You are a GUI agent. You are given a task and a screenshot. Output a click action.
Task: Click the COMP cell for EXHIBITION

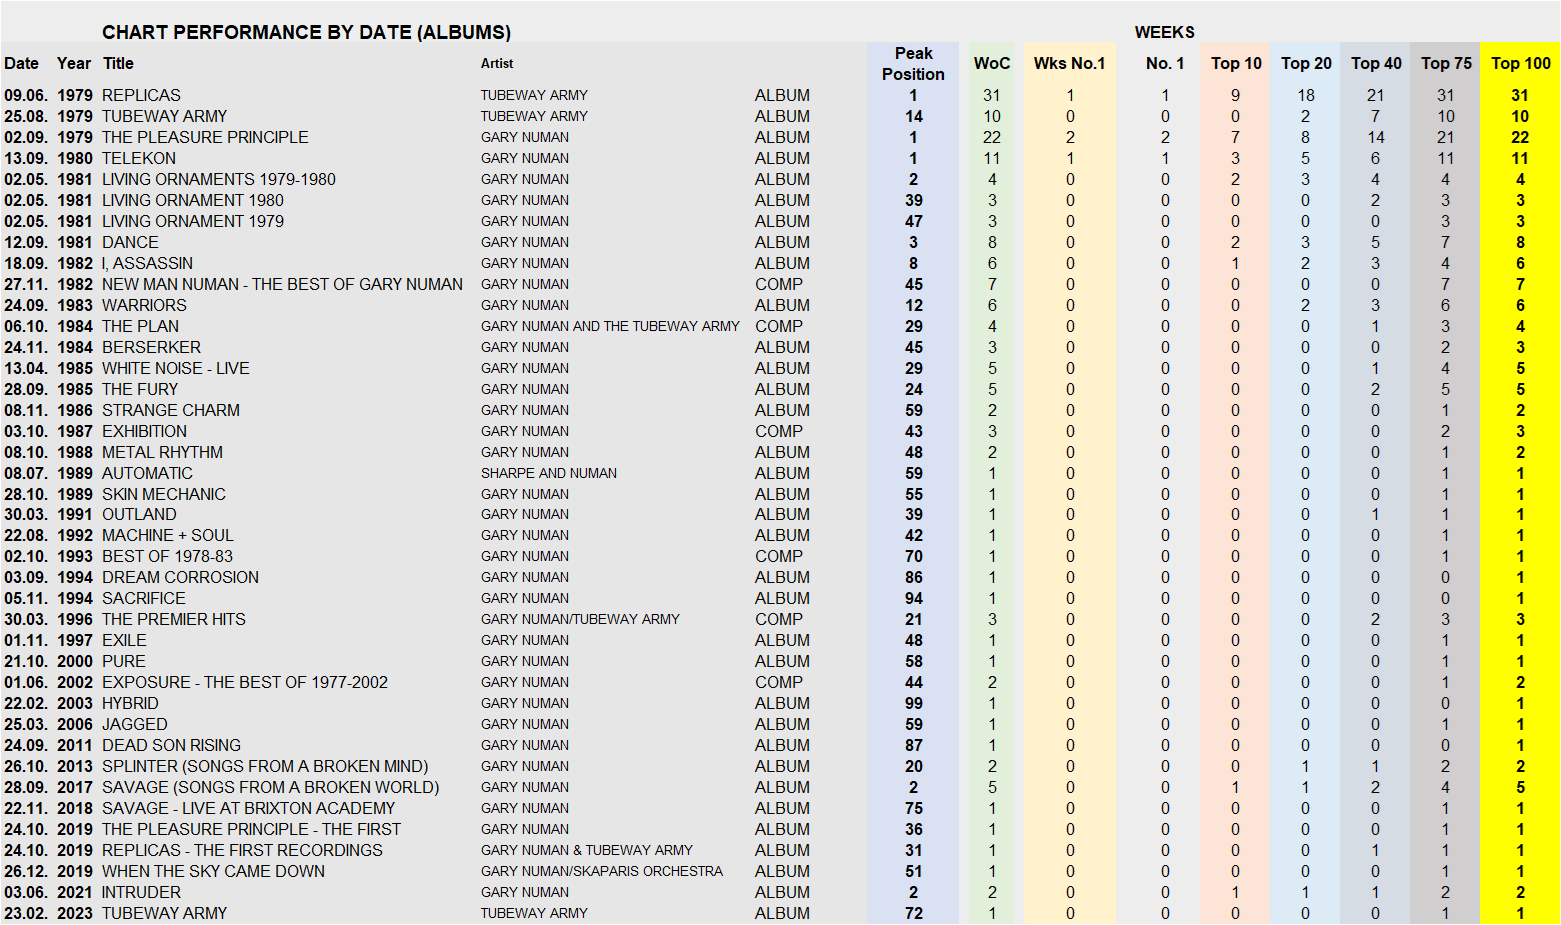(781, 430)
